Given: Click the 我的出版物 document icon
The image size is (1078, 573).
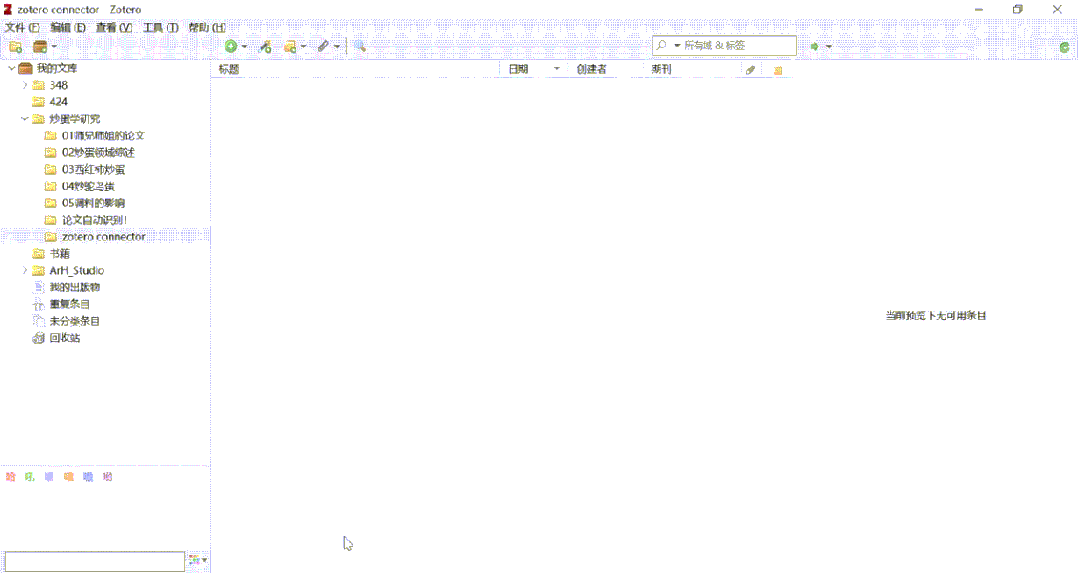Looking at the screenshot, I should pos(38,288).
